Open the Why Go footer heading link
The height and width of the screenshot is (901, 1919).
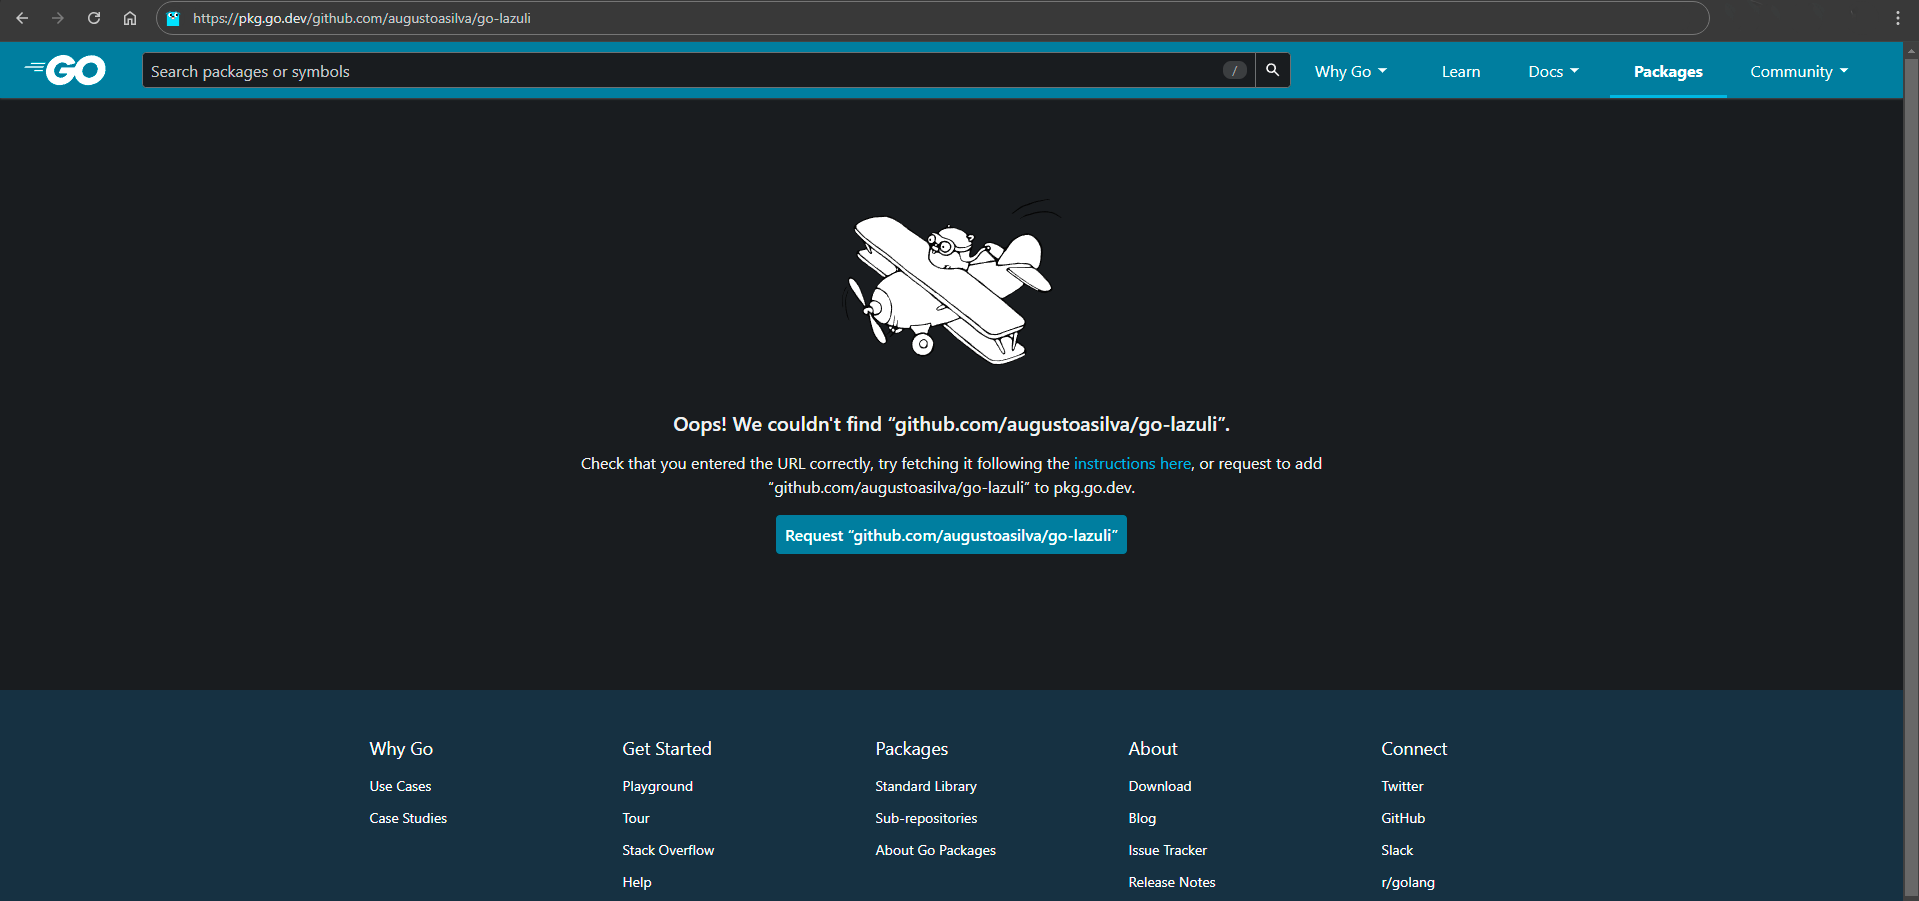coord(401,749)
